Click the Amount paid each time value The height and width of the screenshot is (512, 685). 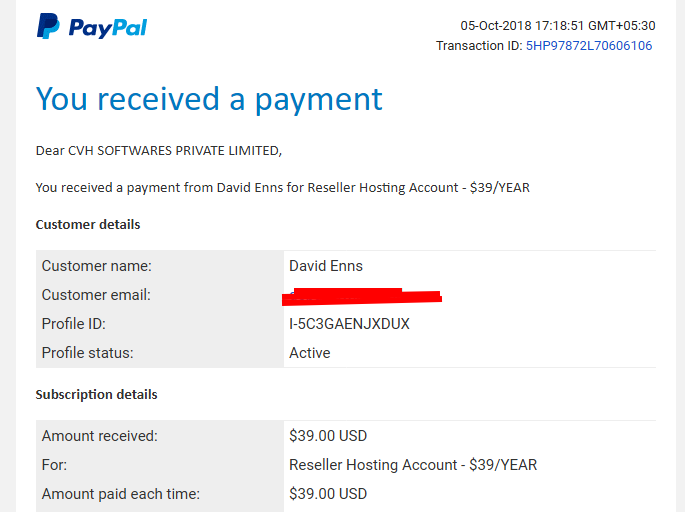(328, 494)
